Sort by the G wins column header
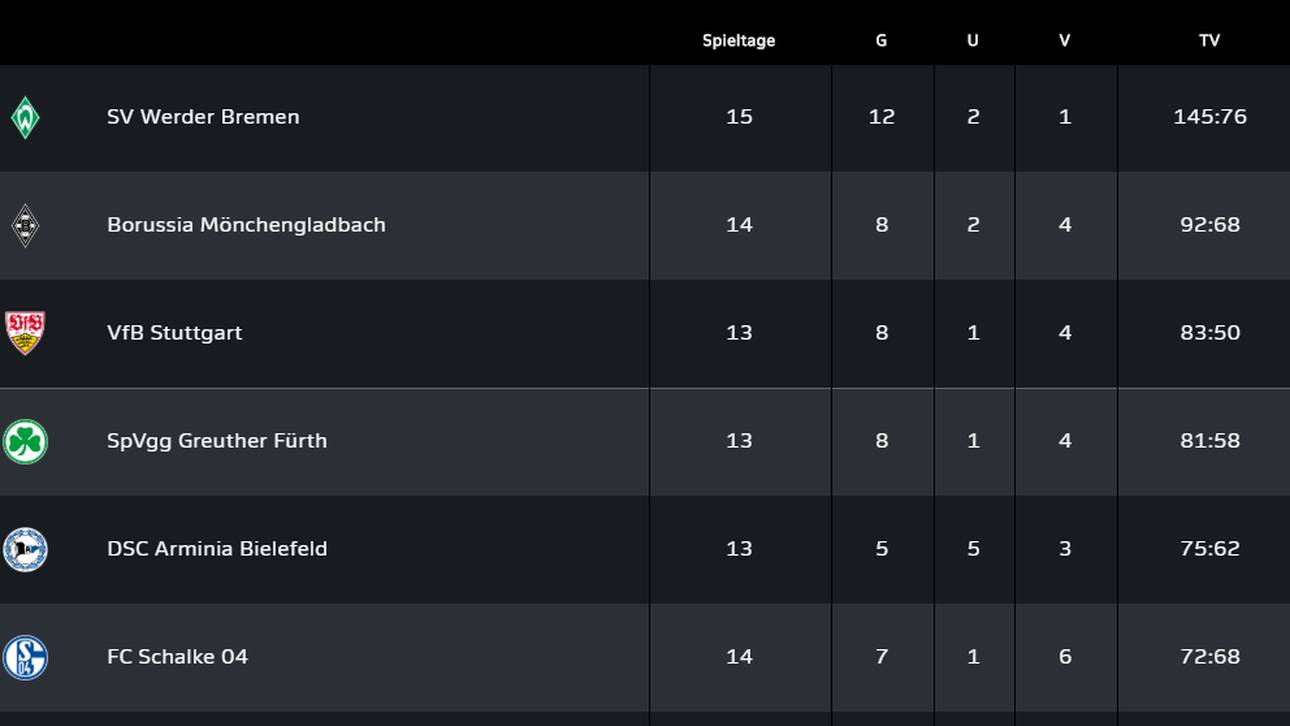Image resolution: width=1290 pixels, height=726 pixels. pos(881,41)
